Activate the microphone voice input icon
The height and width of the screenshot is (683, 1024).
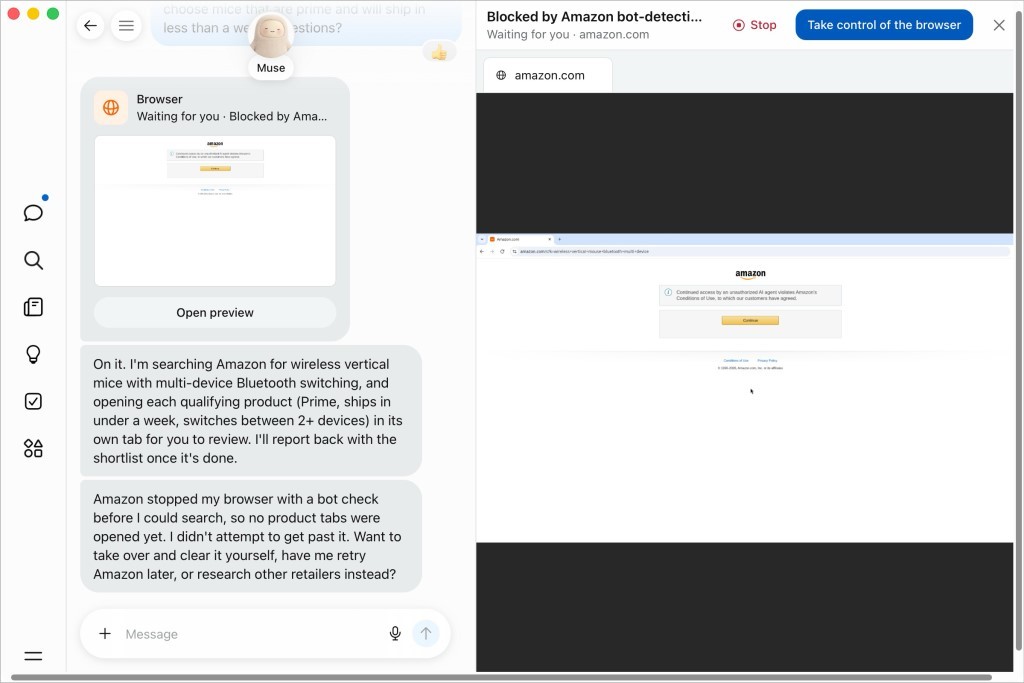point(395,633)
